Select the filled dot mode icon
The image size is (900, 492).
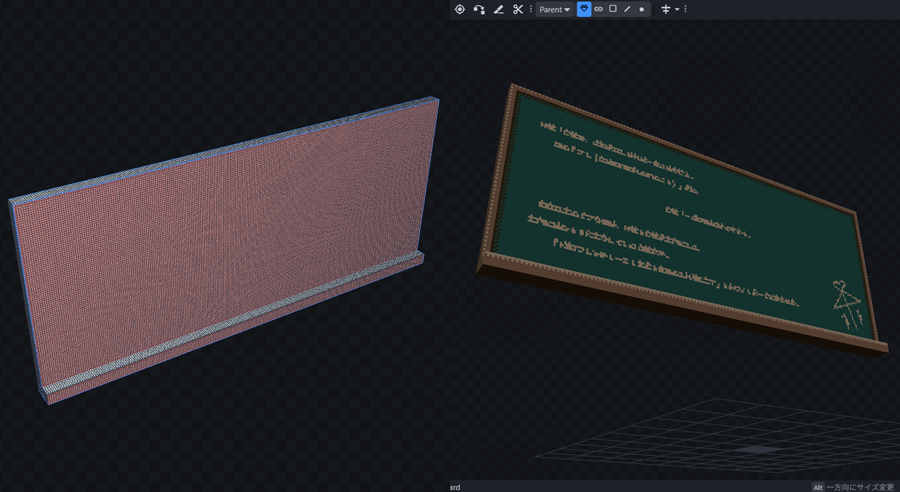point(642,9)
